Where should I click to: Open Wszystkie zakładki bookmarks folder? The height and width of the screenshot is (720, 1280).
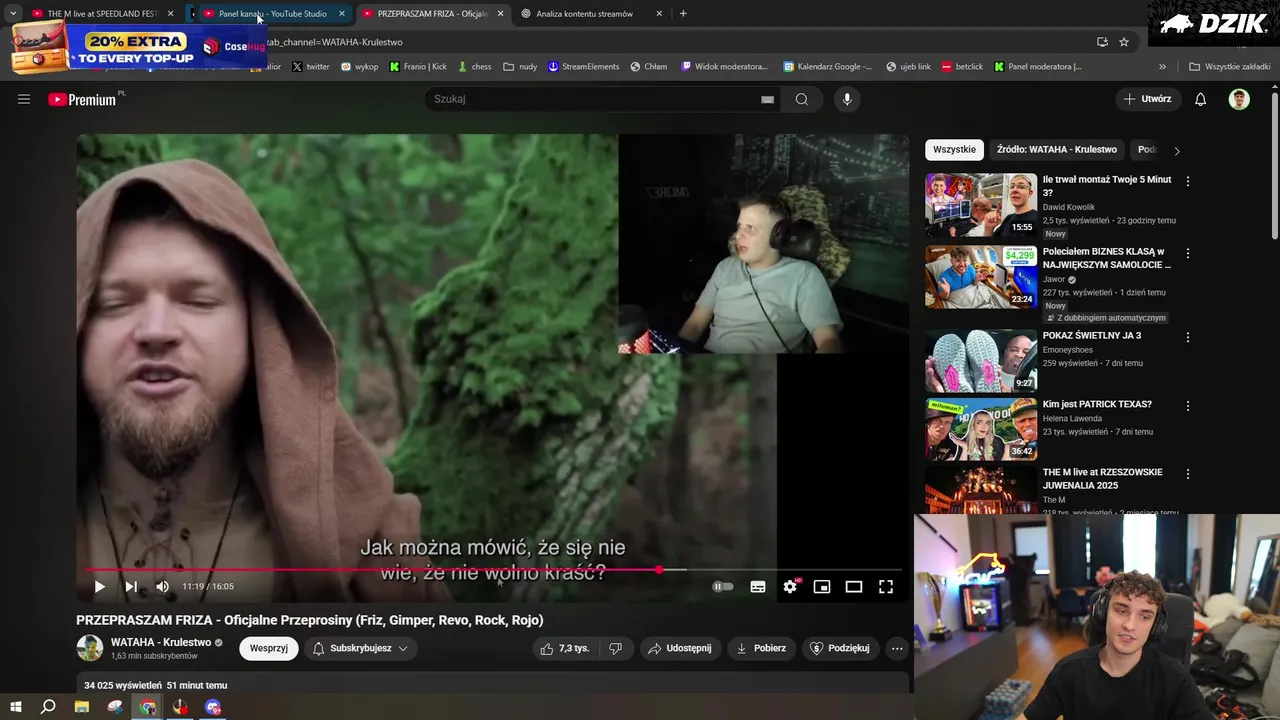1230,67
